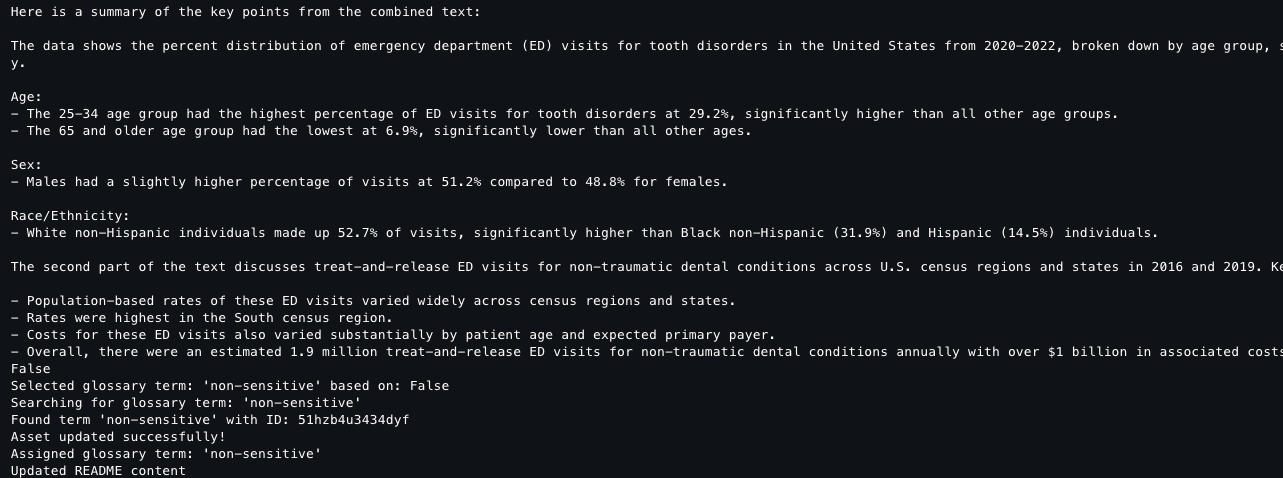Click the 'Rates were highest in the South' line

click(x=188, y=318)
